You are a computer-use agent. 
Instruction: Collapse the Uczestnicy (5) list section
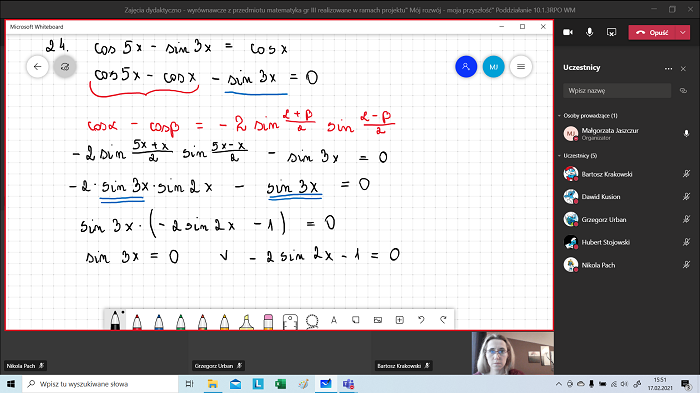[x=559, y=156]
